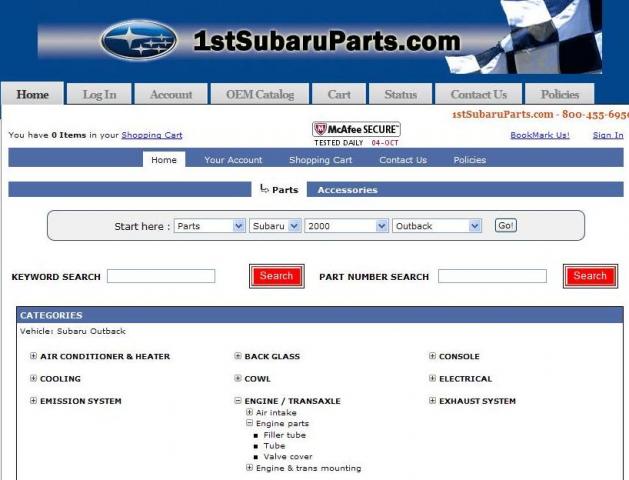The width and height of the screenshot is (629, 480).
Task: Expand Air Conditioner & Heater category
Action: point(33,356)
